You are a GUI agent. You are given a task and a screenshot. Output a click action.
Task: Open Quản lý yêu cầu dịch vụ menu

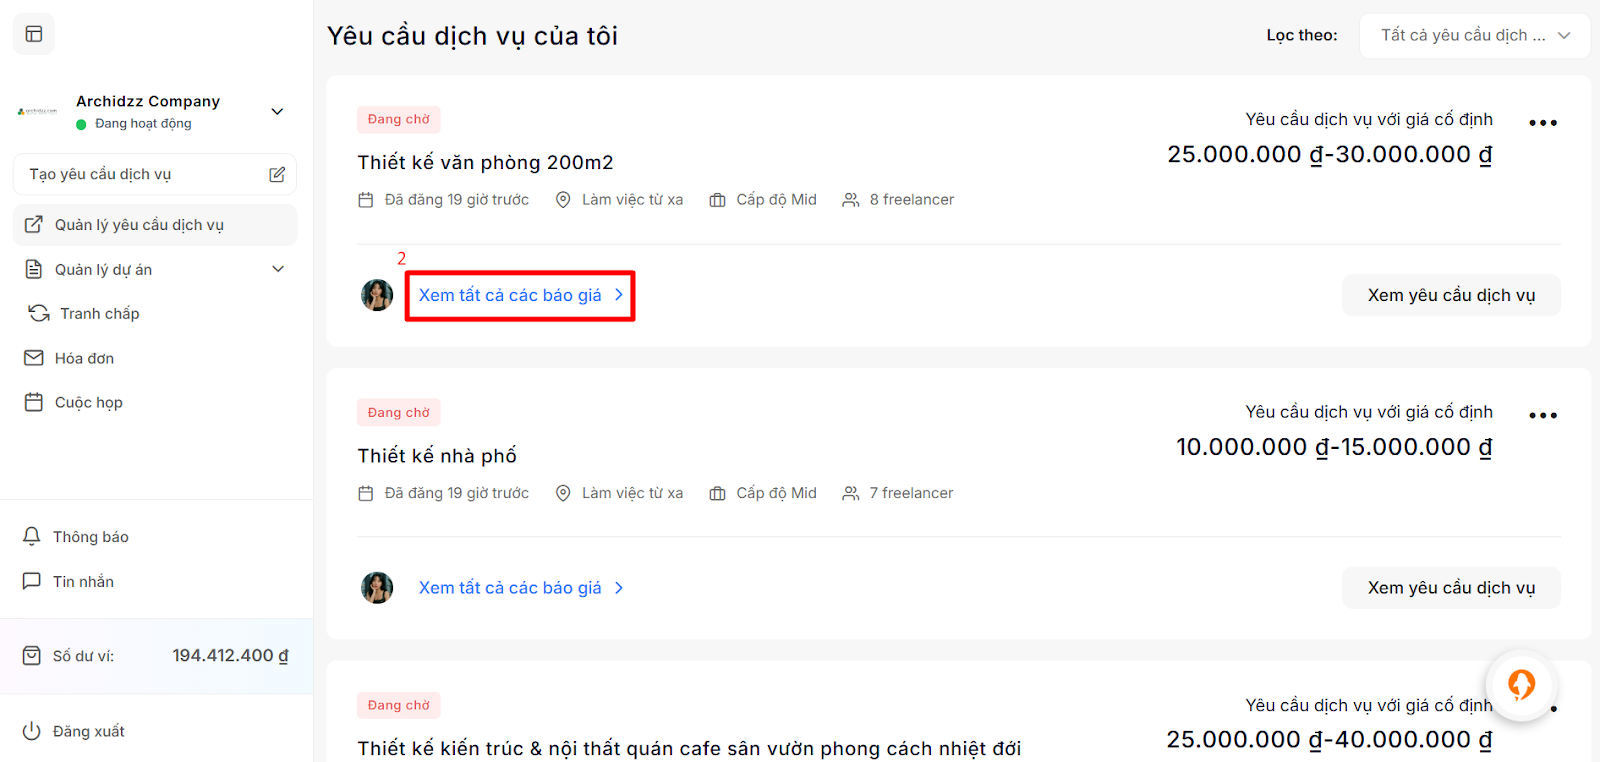click(x=139, y=225)
